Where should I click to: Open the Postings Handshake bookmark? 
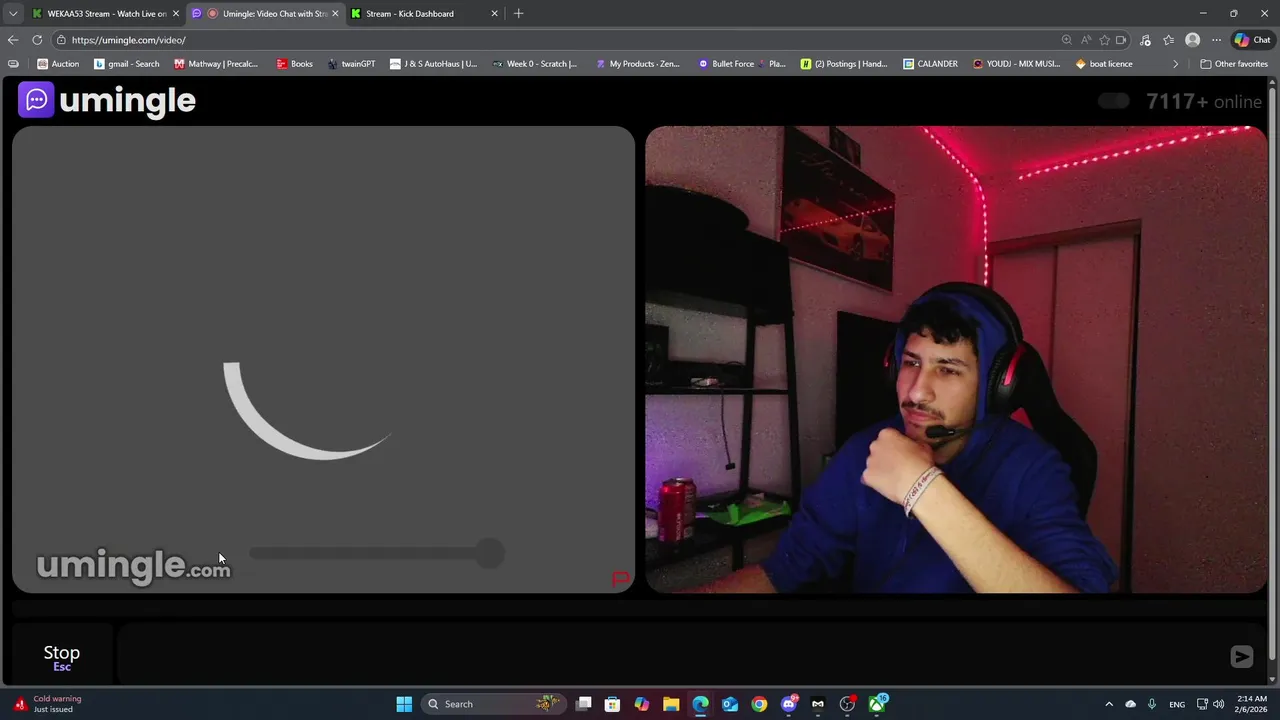coord(844,64)
